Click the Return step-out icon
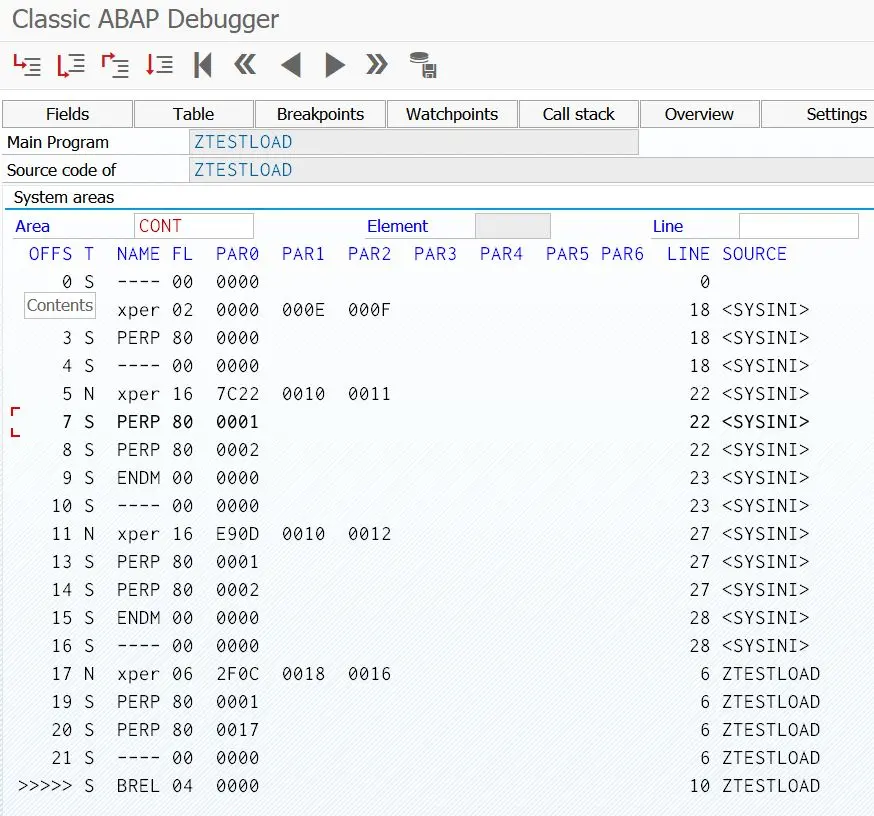 [115, 65]
